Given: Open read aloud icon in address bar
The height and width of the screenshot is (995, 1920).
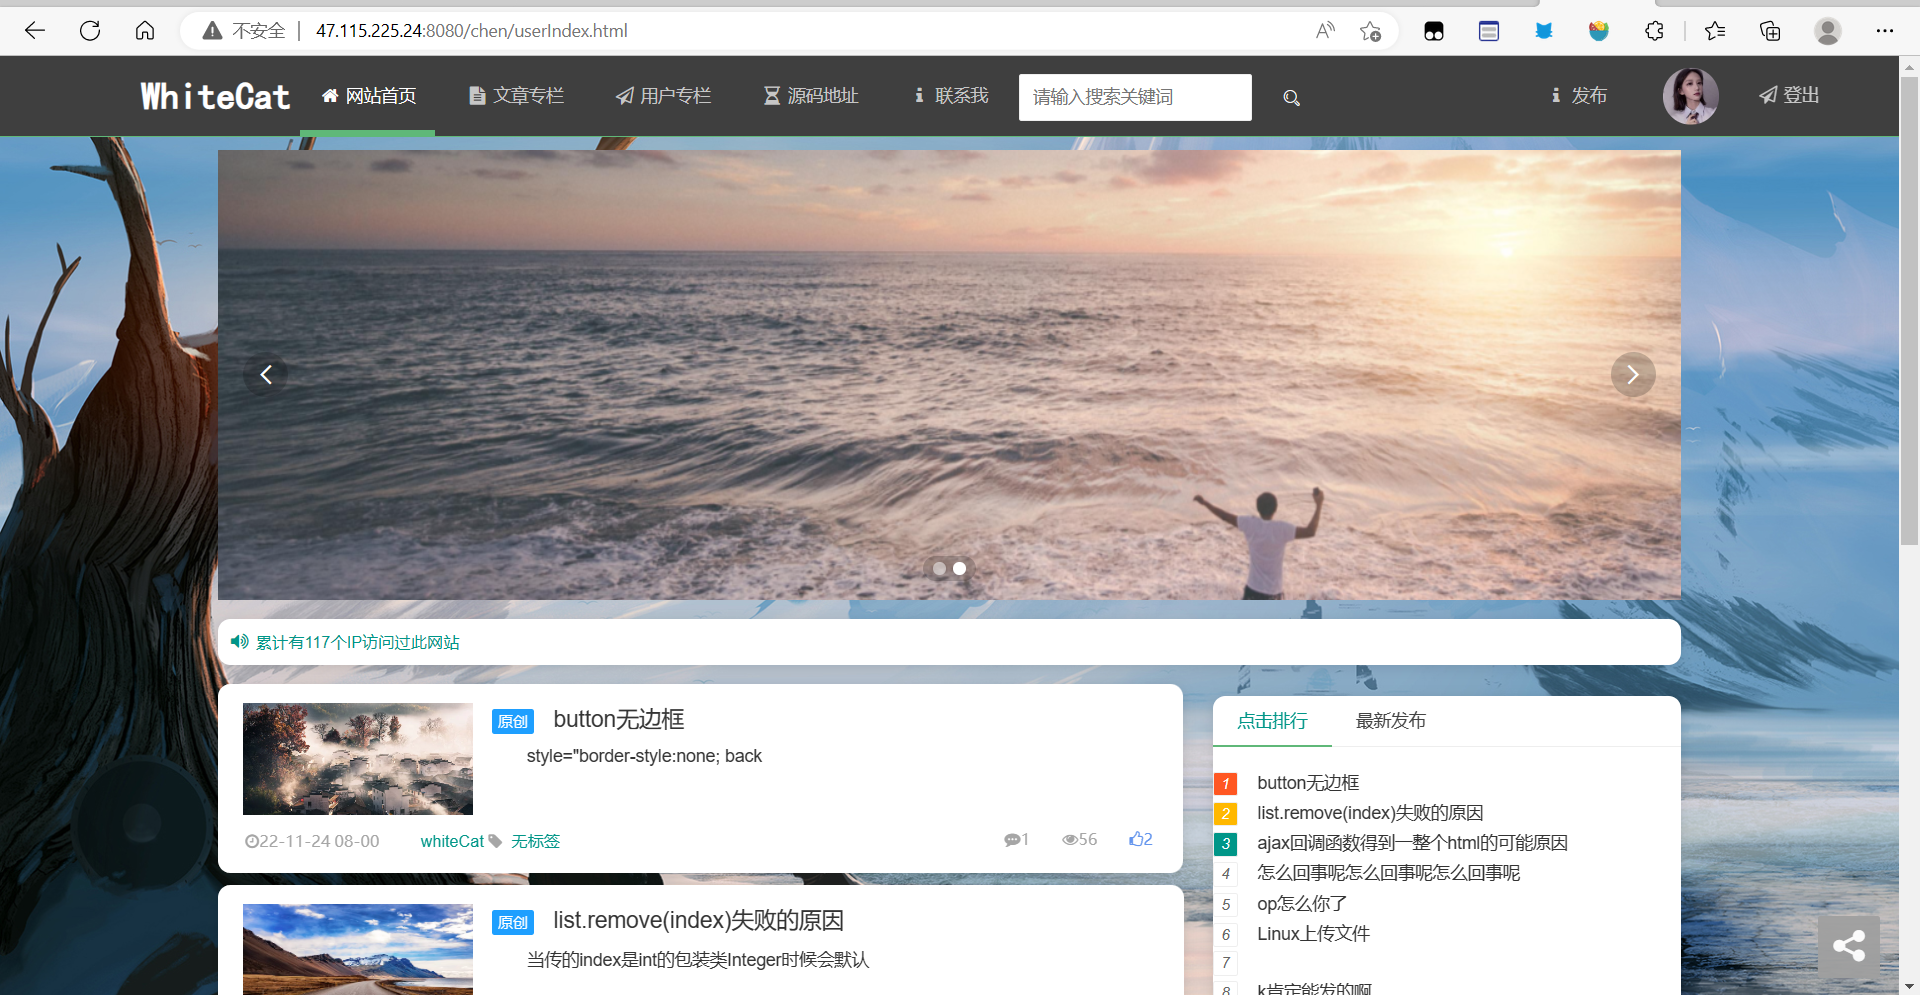Looking at the screenshot, I should tap(1325, 31).
